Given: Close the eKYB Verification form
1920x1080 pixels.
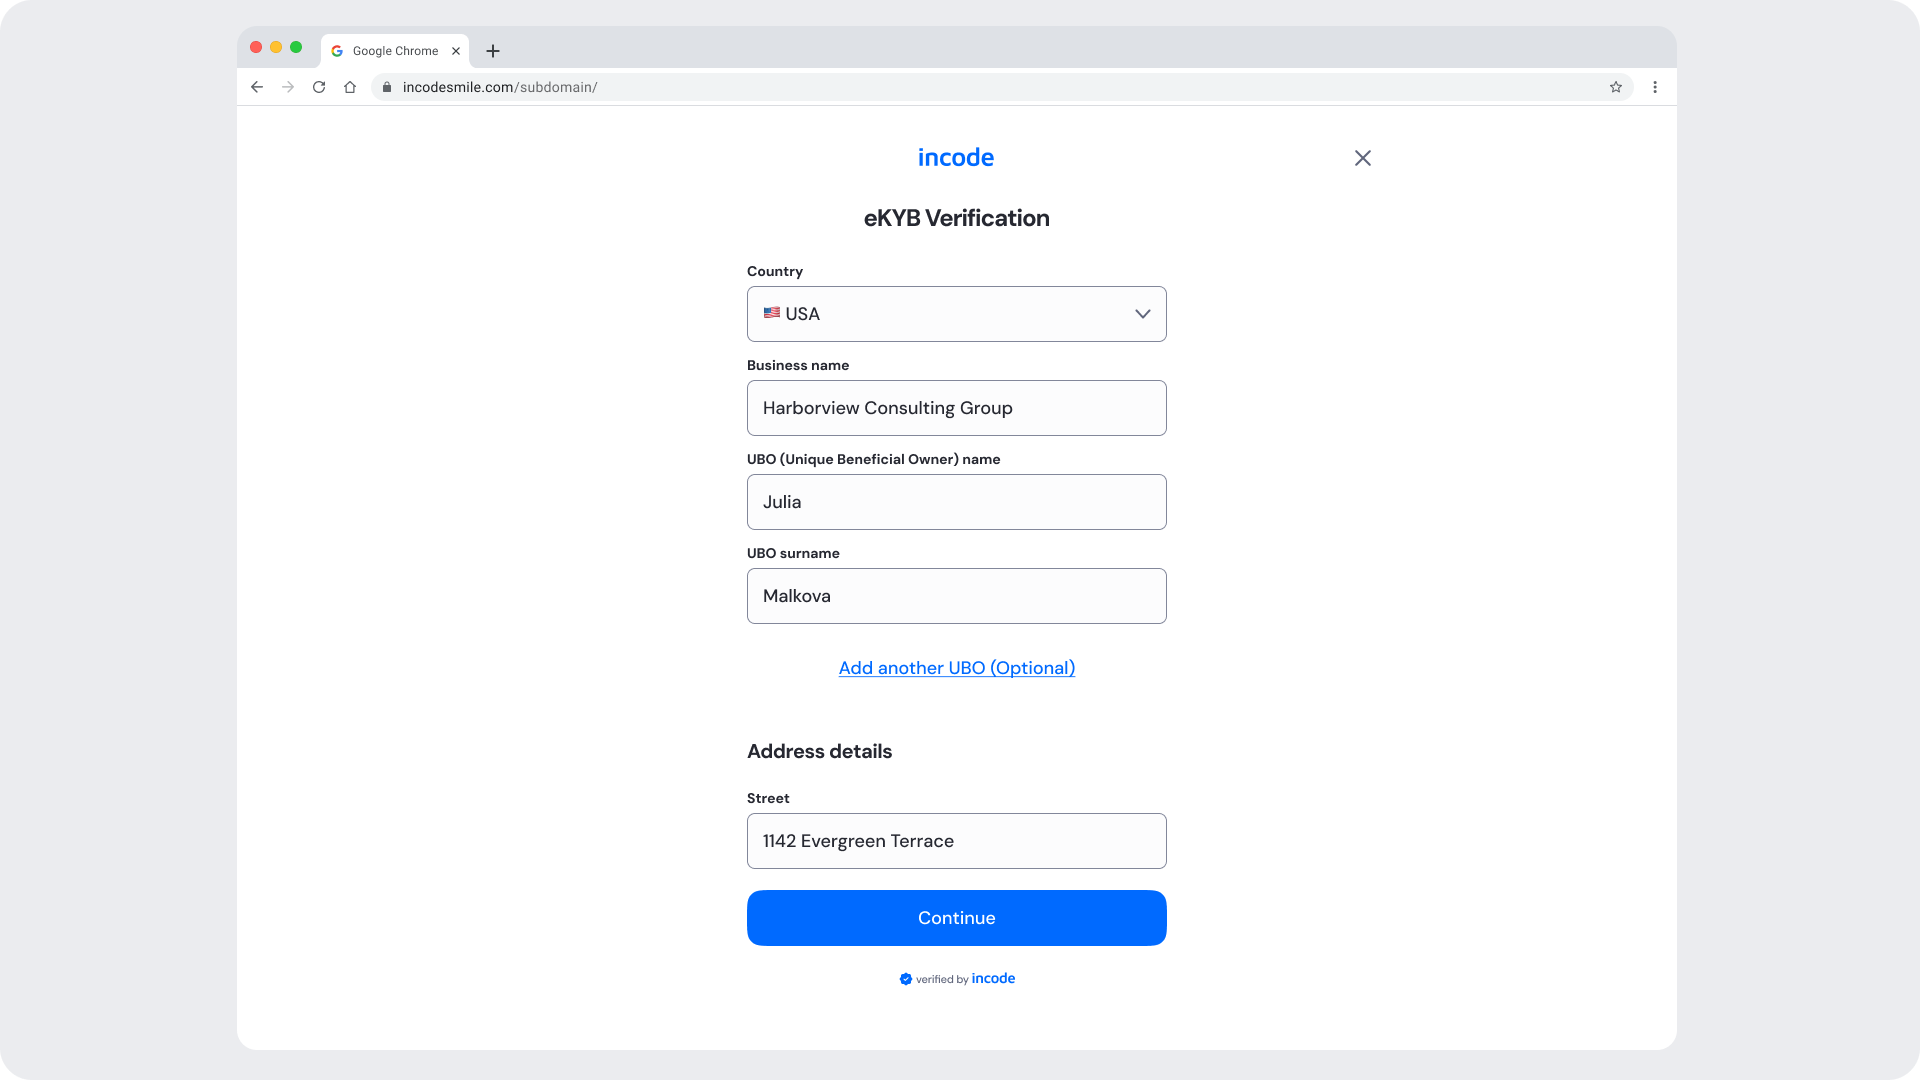Looking at the screenshot, I should coord(1362,158).
